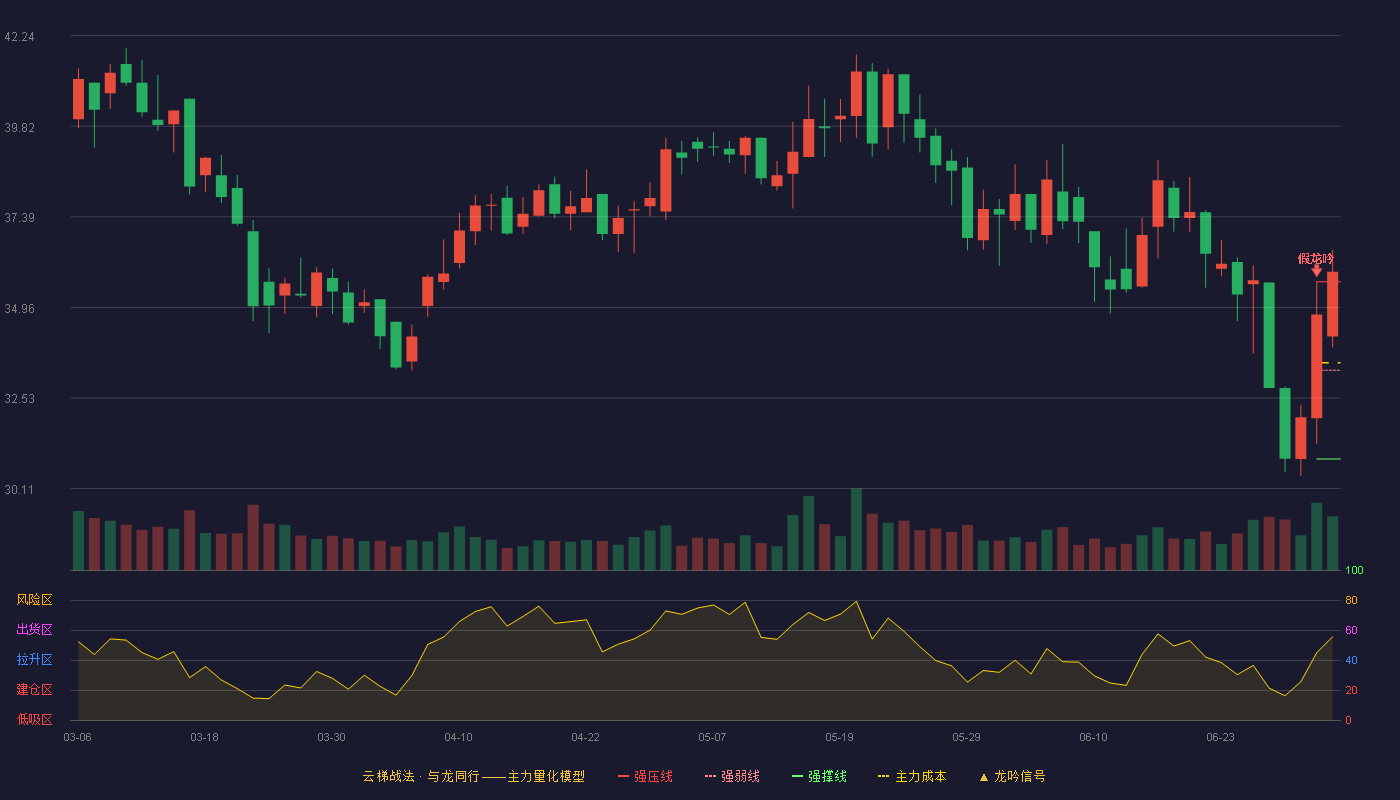
Task: Click the 04-10 date label
Action: click(x=458, y=737)
